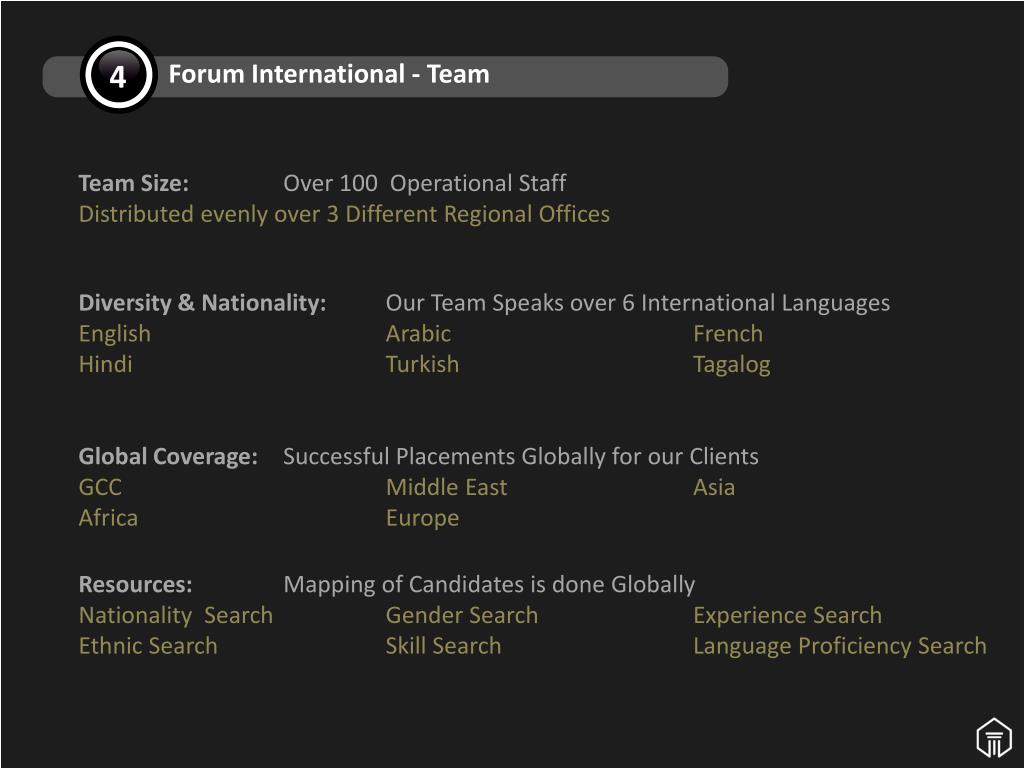Image resolution: width=1024 pixels, height=768 pixels.
Task: Click 'Nationality Search' text
Action: coord(176,616)
